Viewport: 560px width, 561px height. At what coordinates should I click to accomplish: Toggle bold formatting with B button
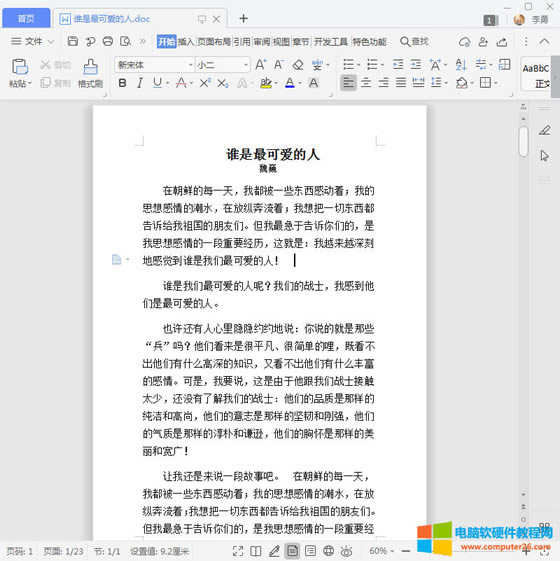(122, 83)
